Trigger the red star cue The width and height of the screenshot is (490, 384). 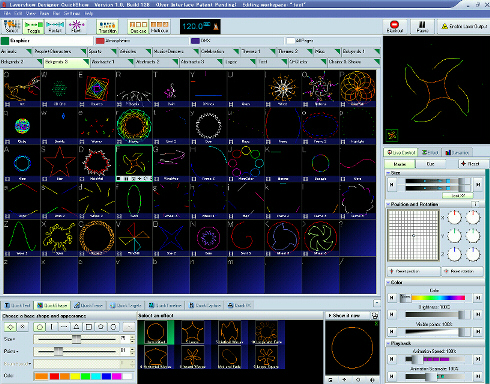point(59,162)
